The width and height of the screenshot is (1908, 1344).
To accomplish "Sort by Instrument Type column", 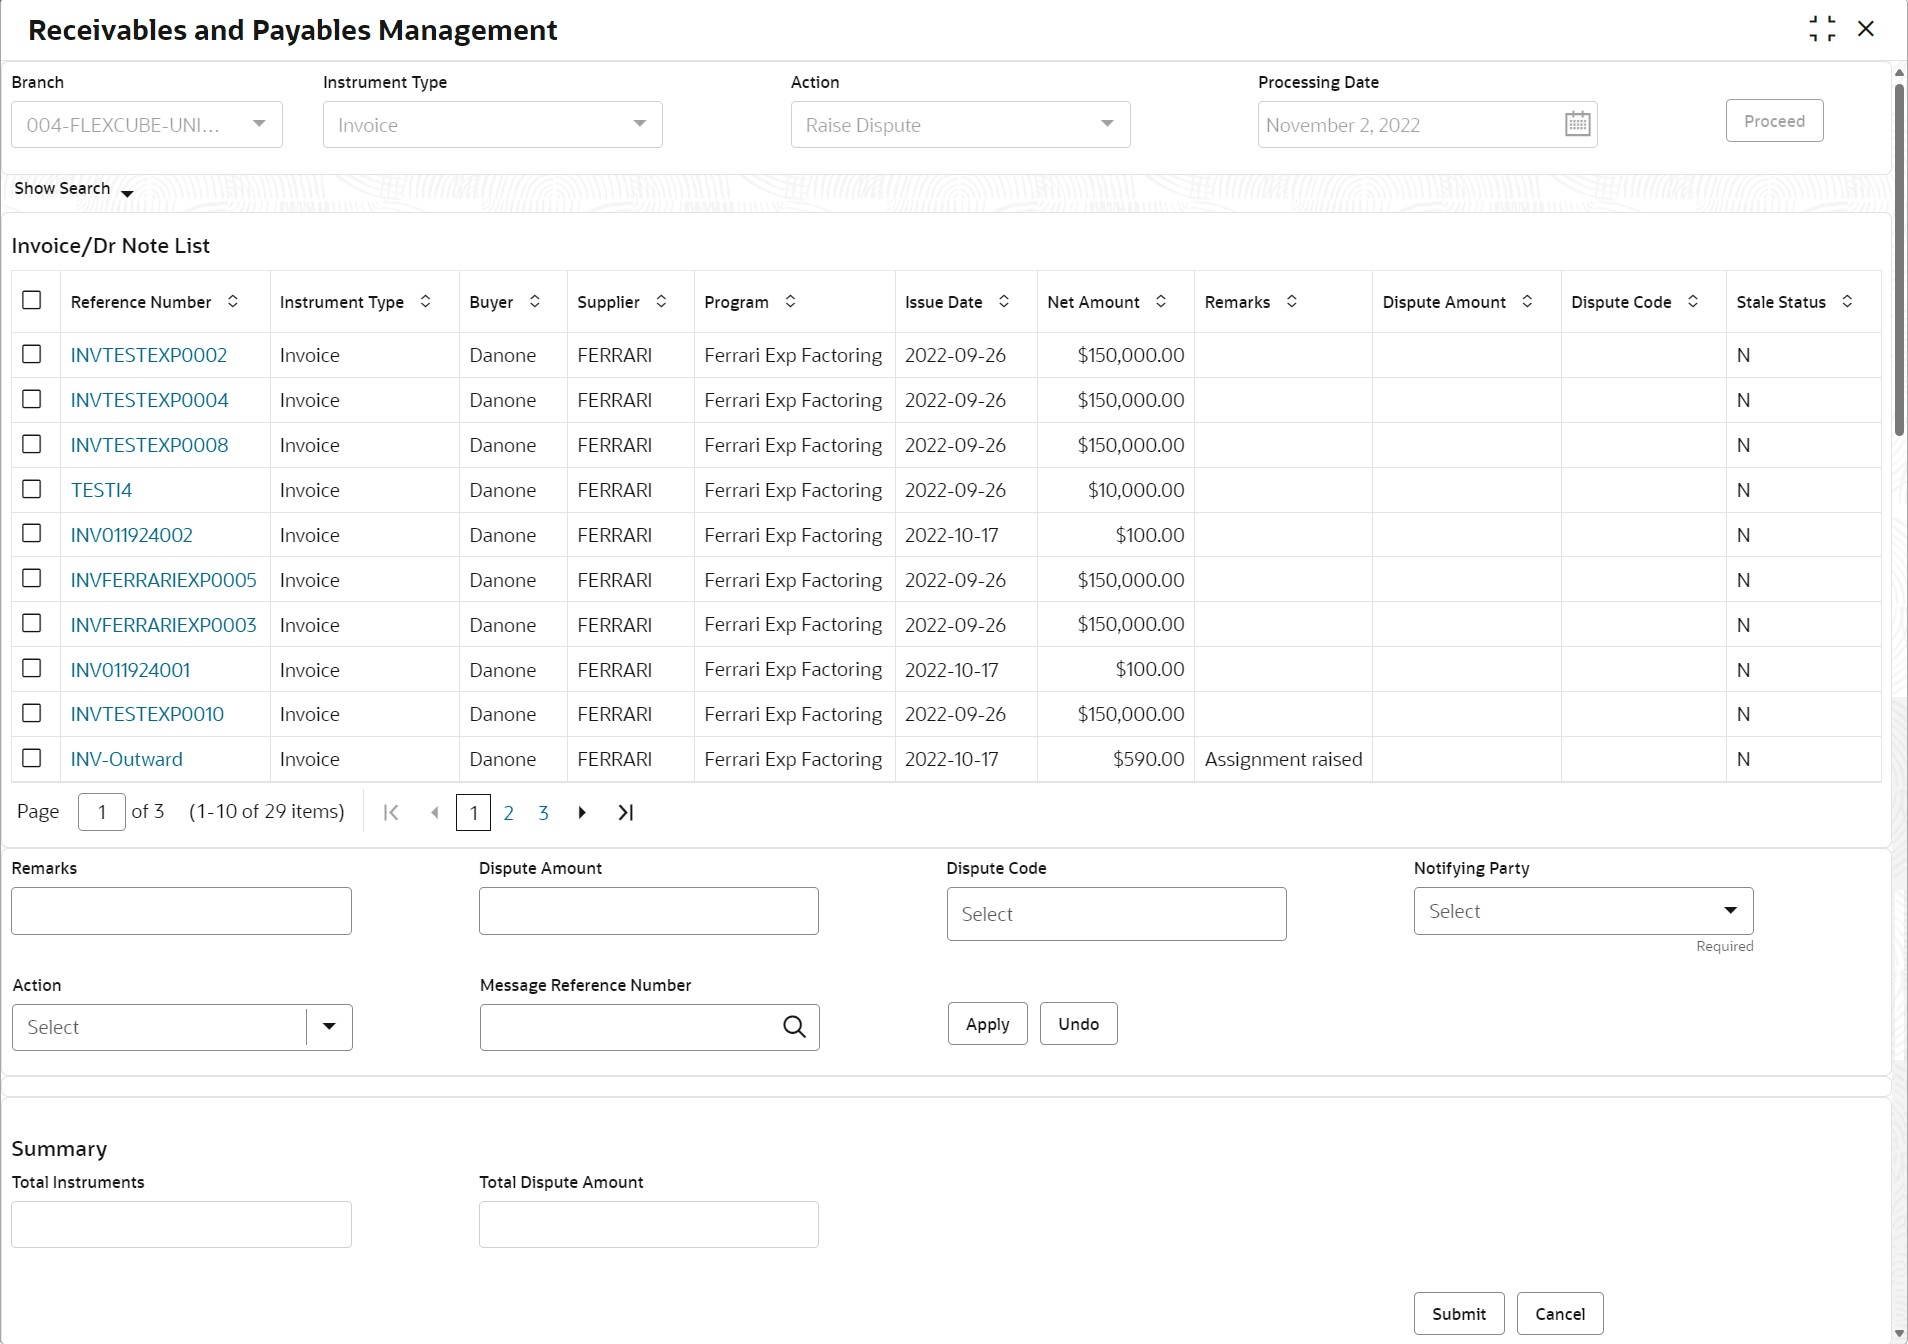I will coord(425,301).
